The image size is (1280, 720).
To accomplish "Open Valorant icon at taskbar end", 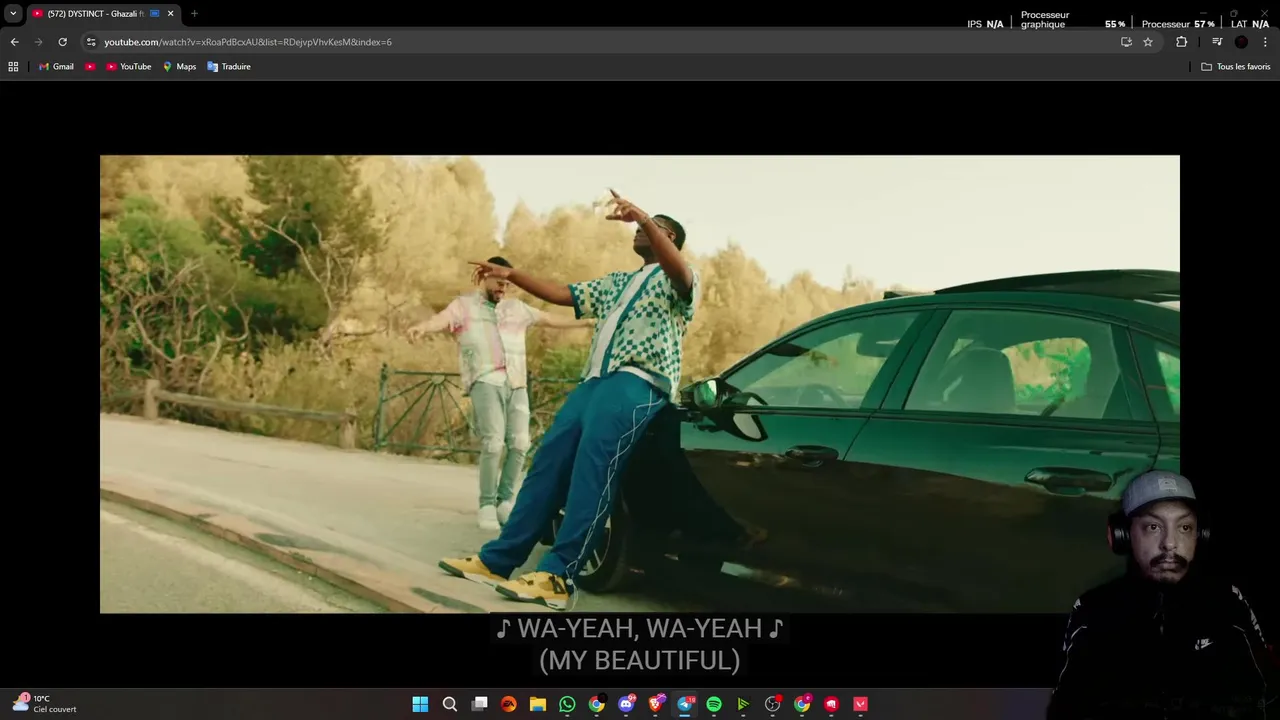I will [x=860, y=704].
